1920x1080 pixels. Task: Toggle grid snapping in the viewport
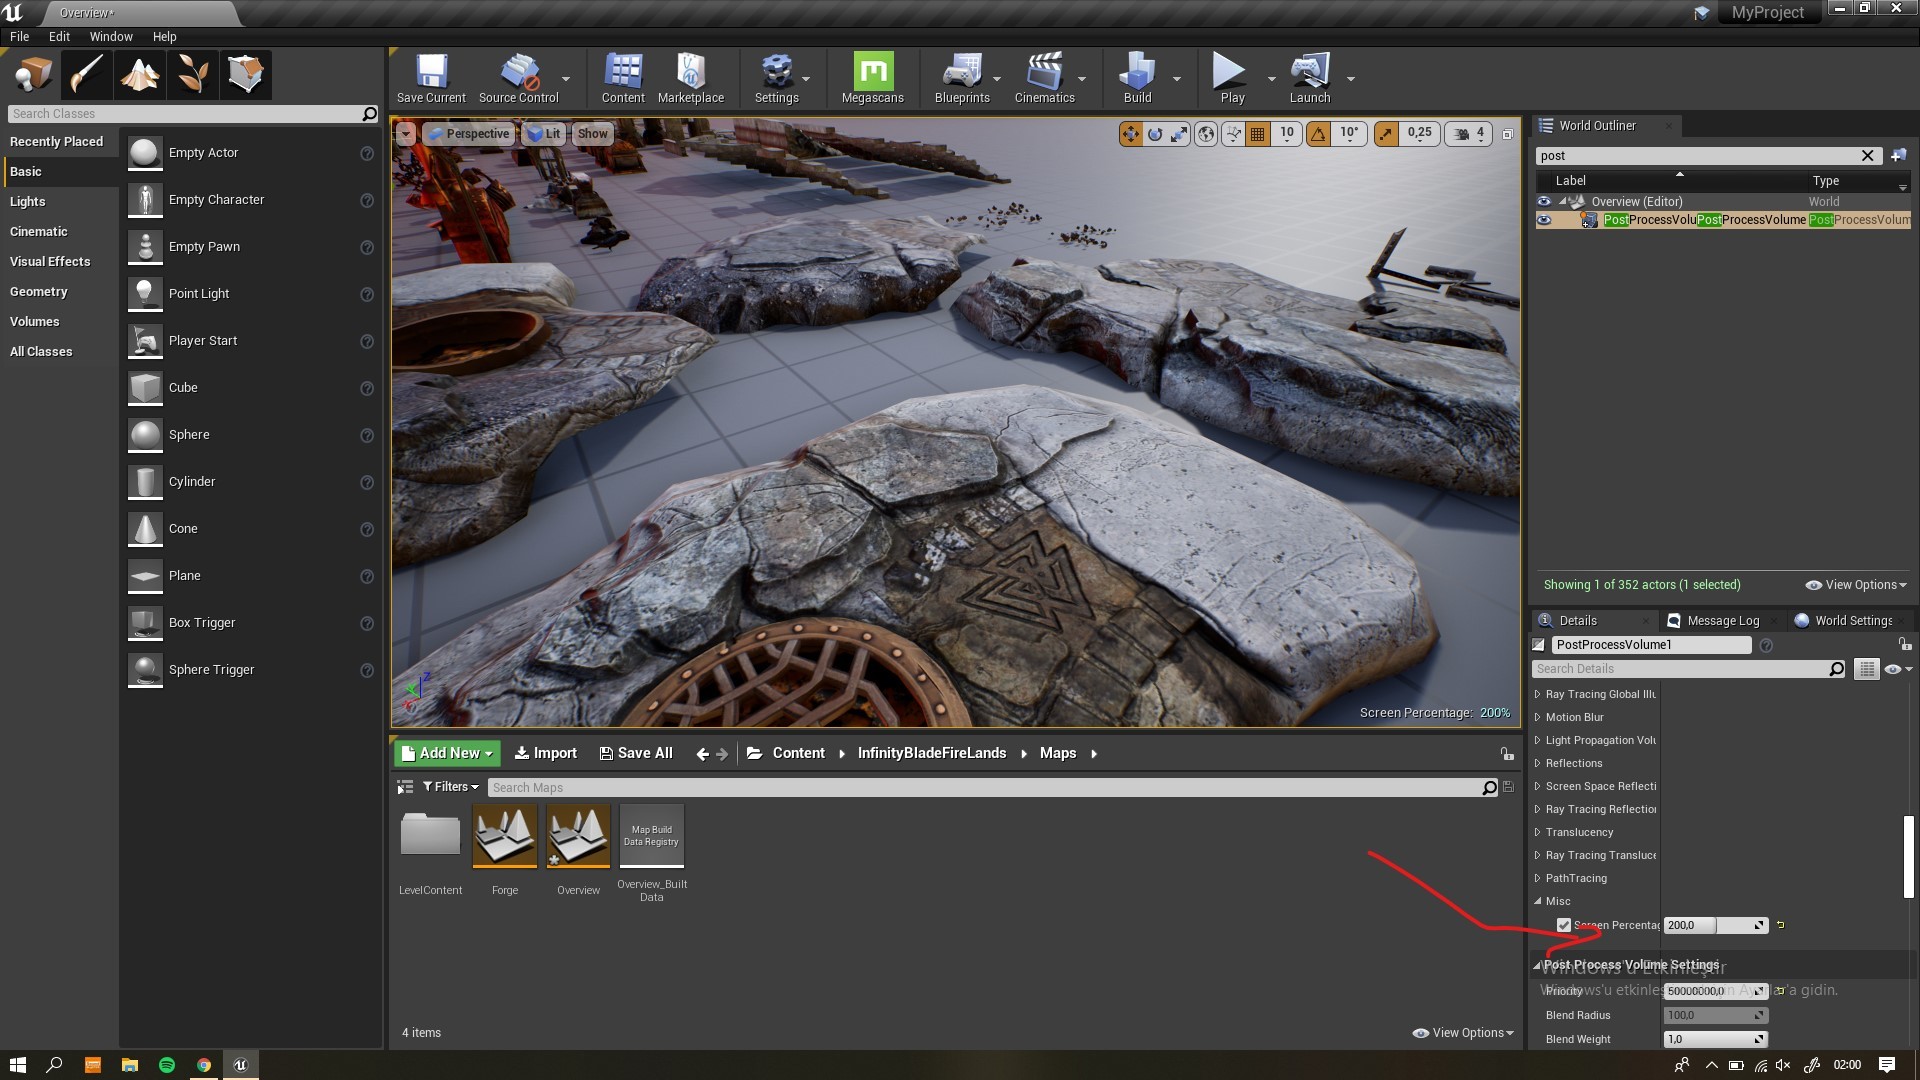coord(1258,134)
